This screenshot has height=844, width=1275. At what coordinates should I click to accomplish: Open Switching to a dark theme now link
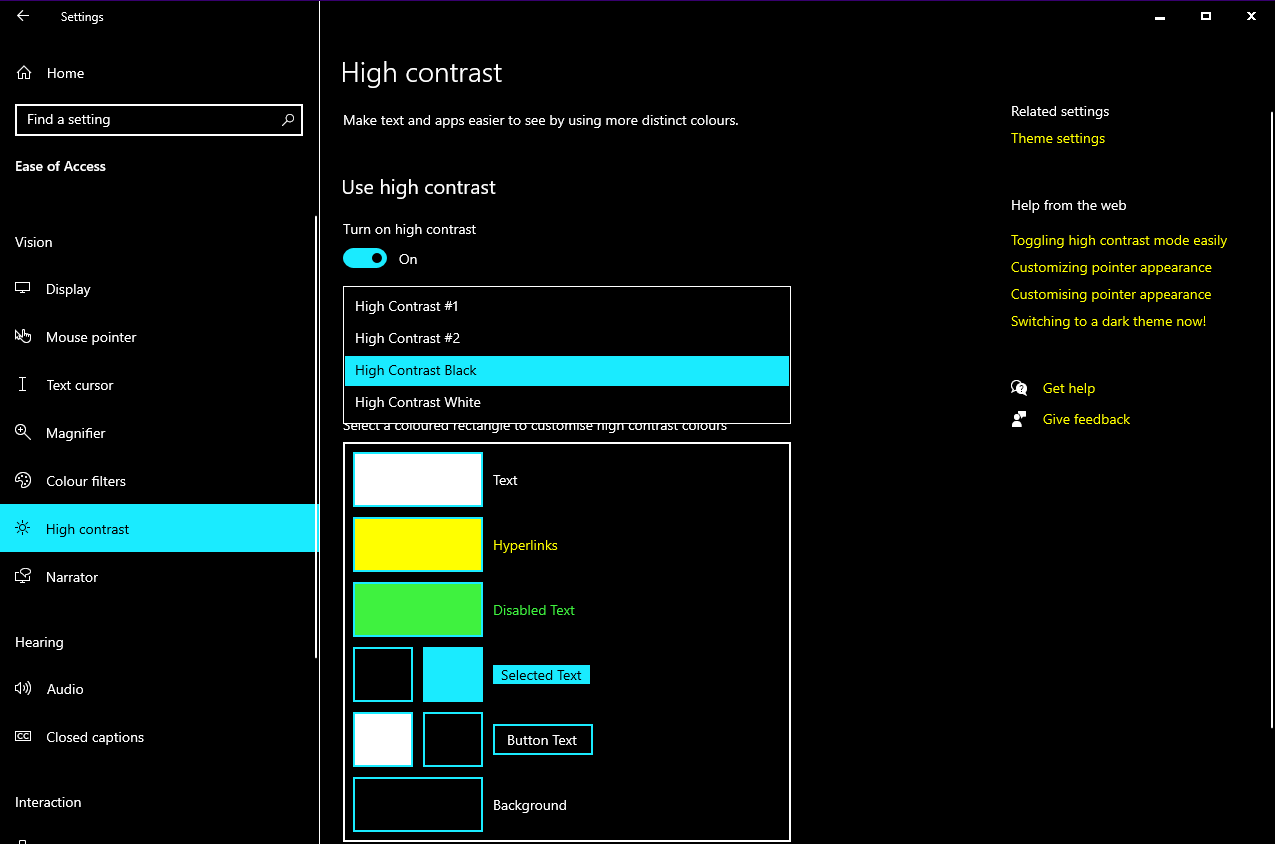pyautogui.click(x=1108, y=321)
